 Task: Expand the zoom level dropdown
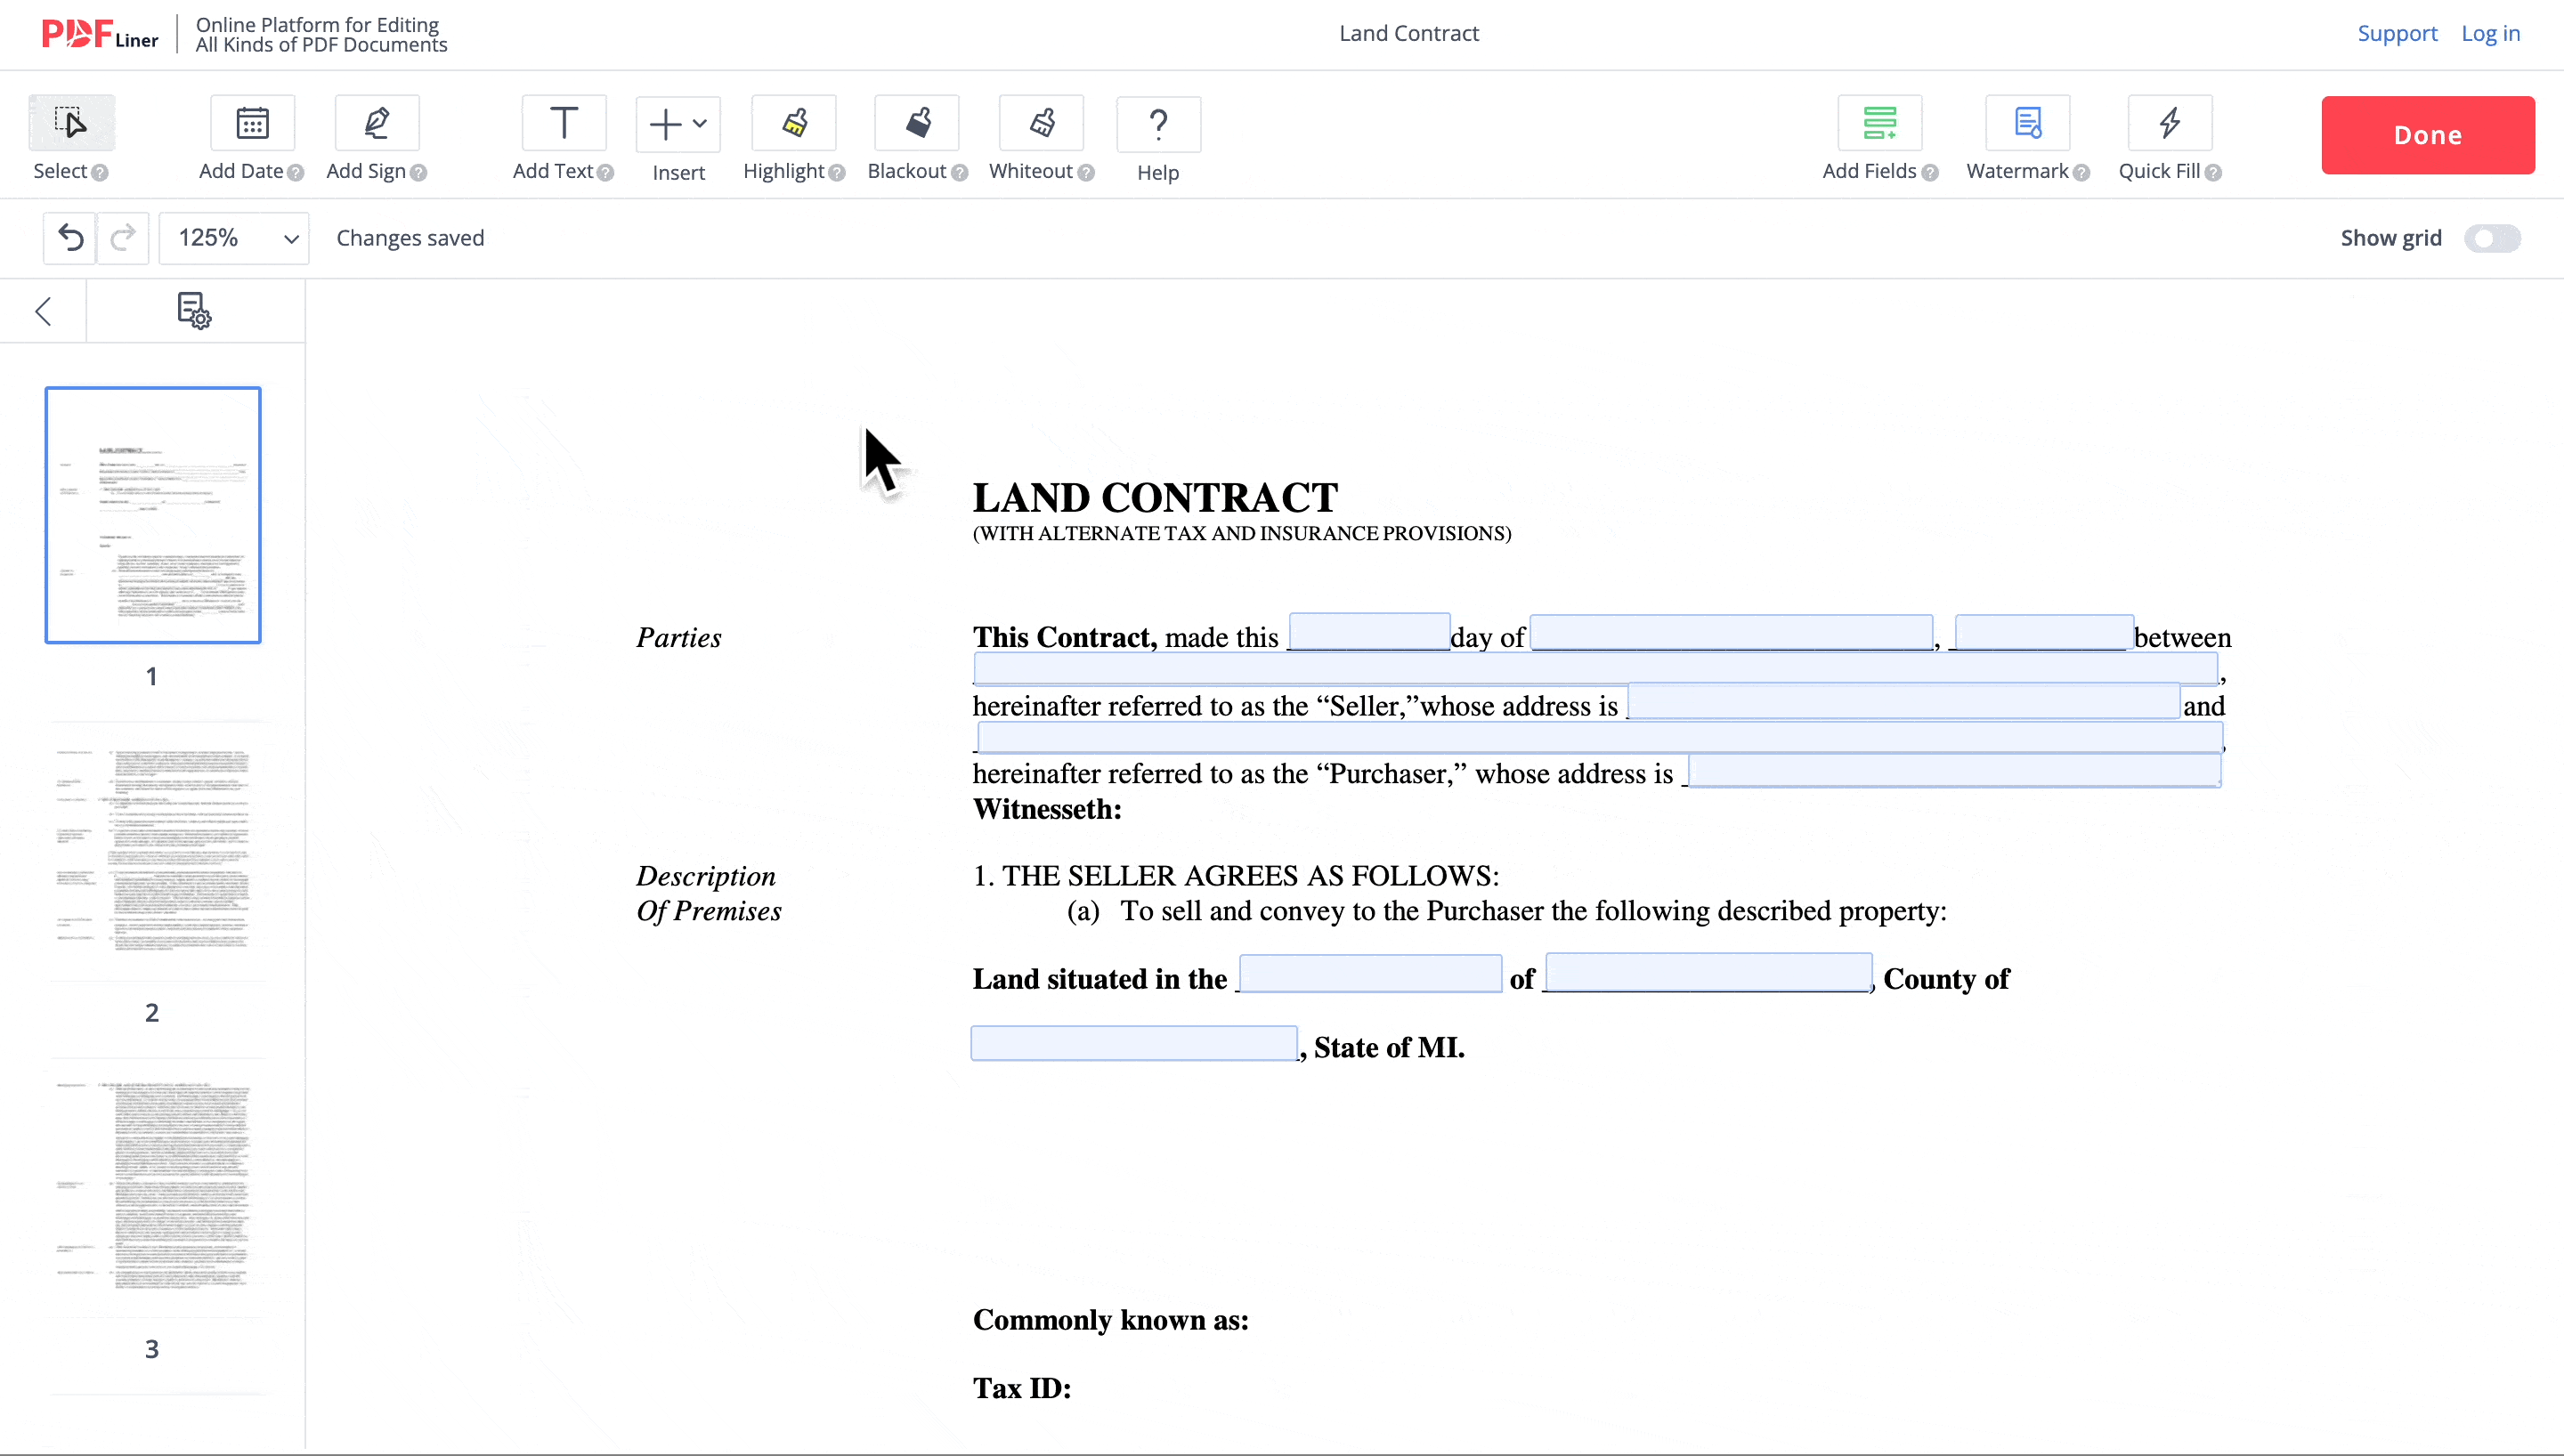click(x=233, y=238)
